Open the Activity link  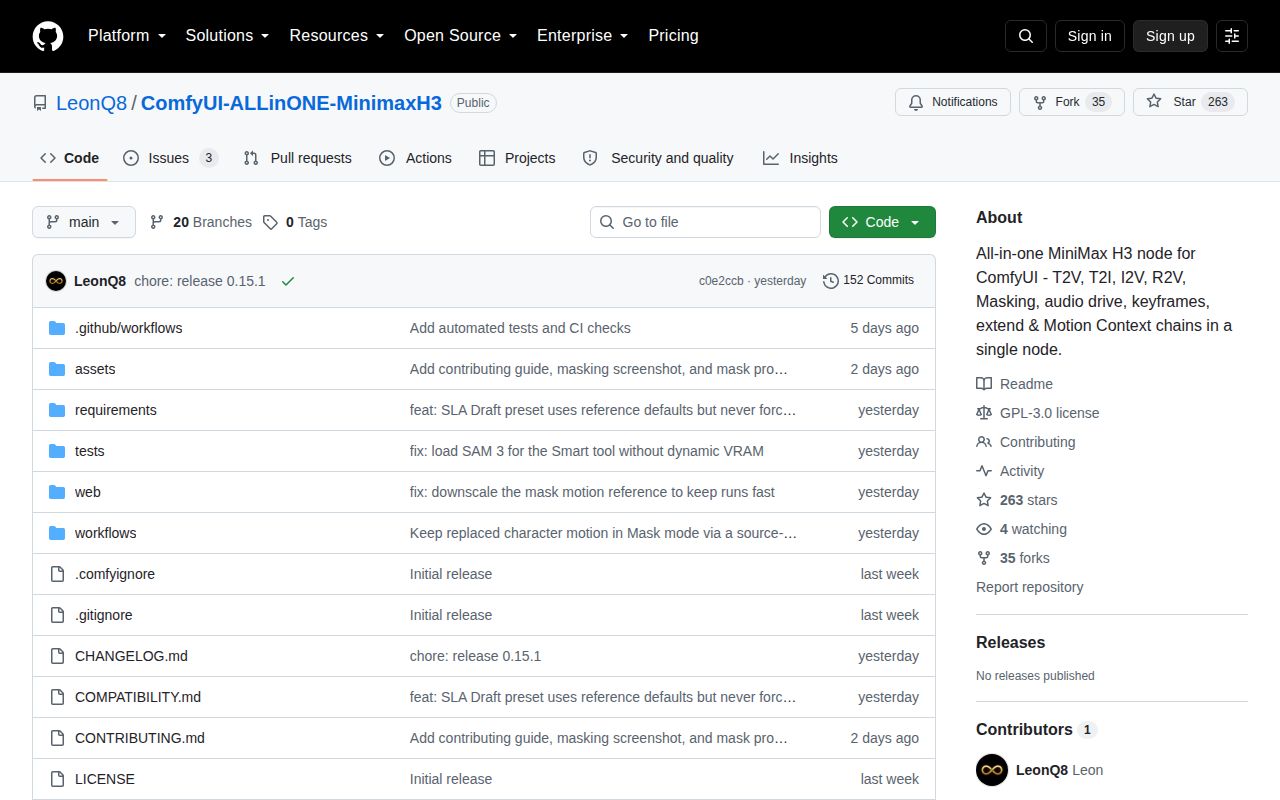point(1010,471)
